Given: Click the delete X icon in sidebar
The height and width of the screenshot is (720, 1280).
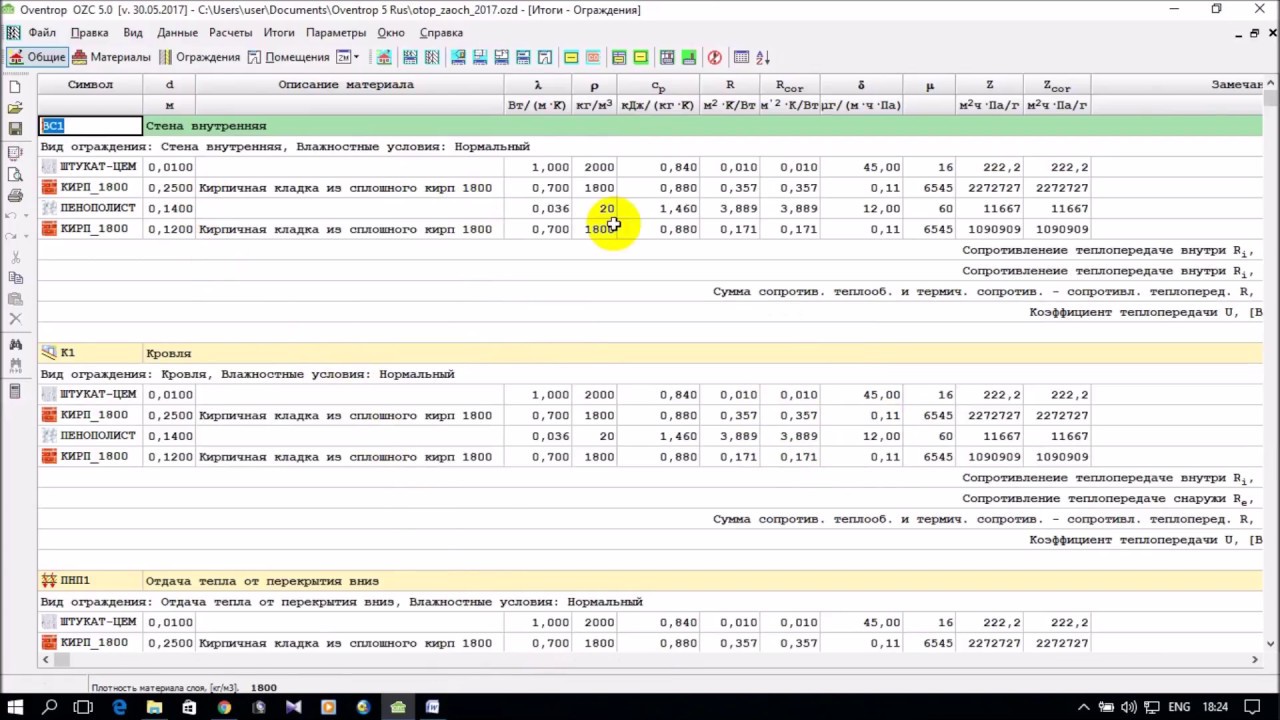Looking at the screenshot, I should (15, 319).
